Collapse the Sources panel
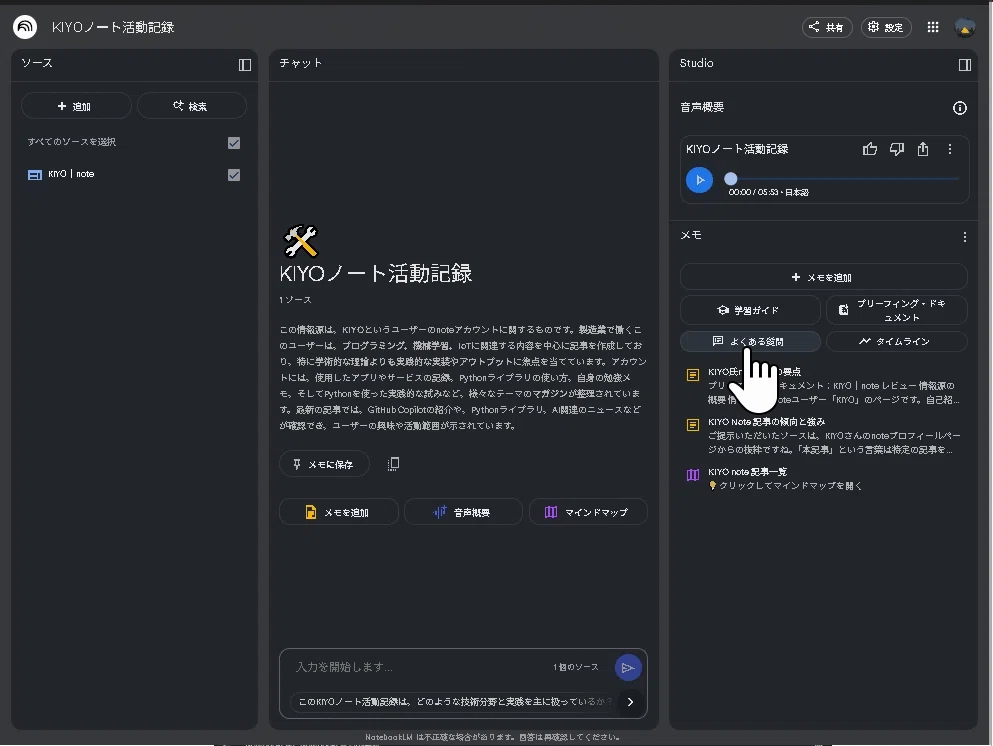 click(x=244, y=65)
